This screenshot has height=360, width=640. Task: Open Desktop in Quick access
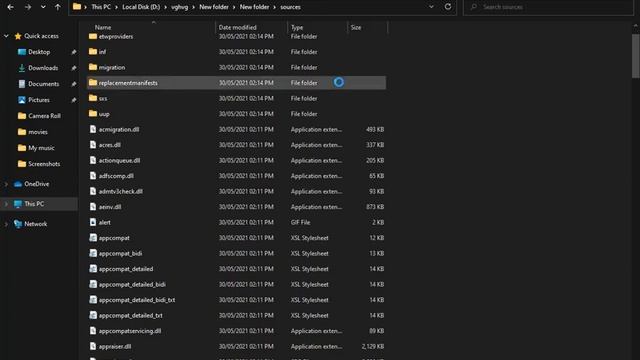[39, 52]
